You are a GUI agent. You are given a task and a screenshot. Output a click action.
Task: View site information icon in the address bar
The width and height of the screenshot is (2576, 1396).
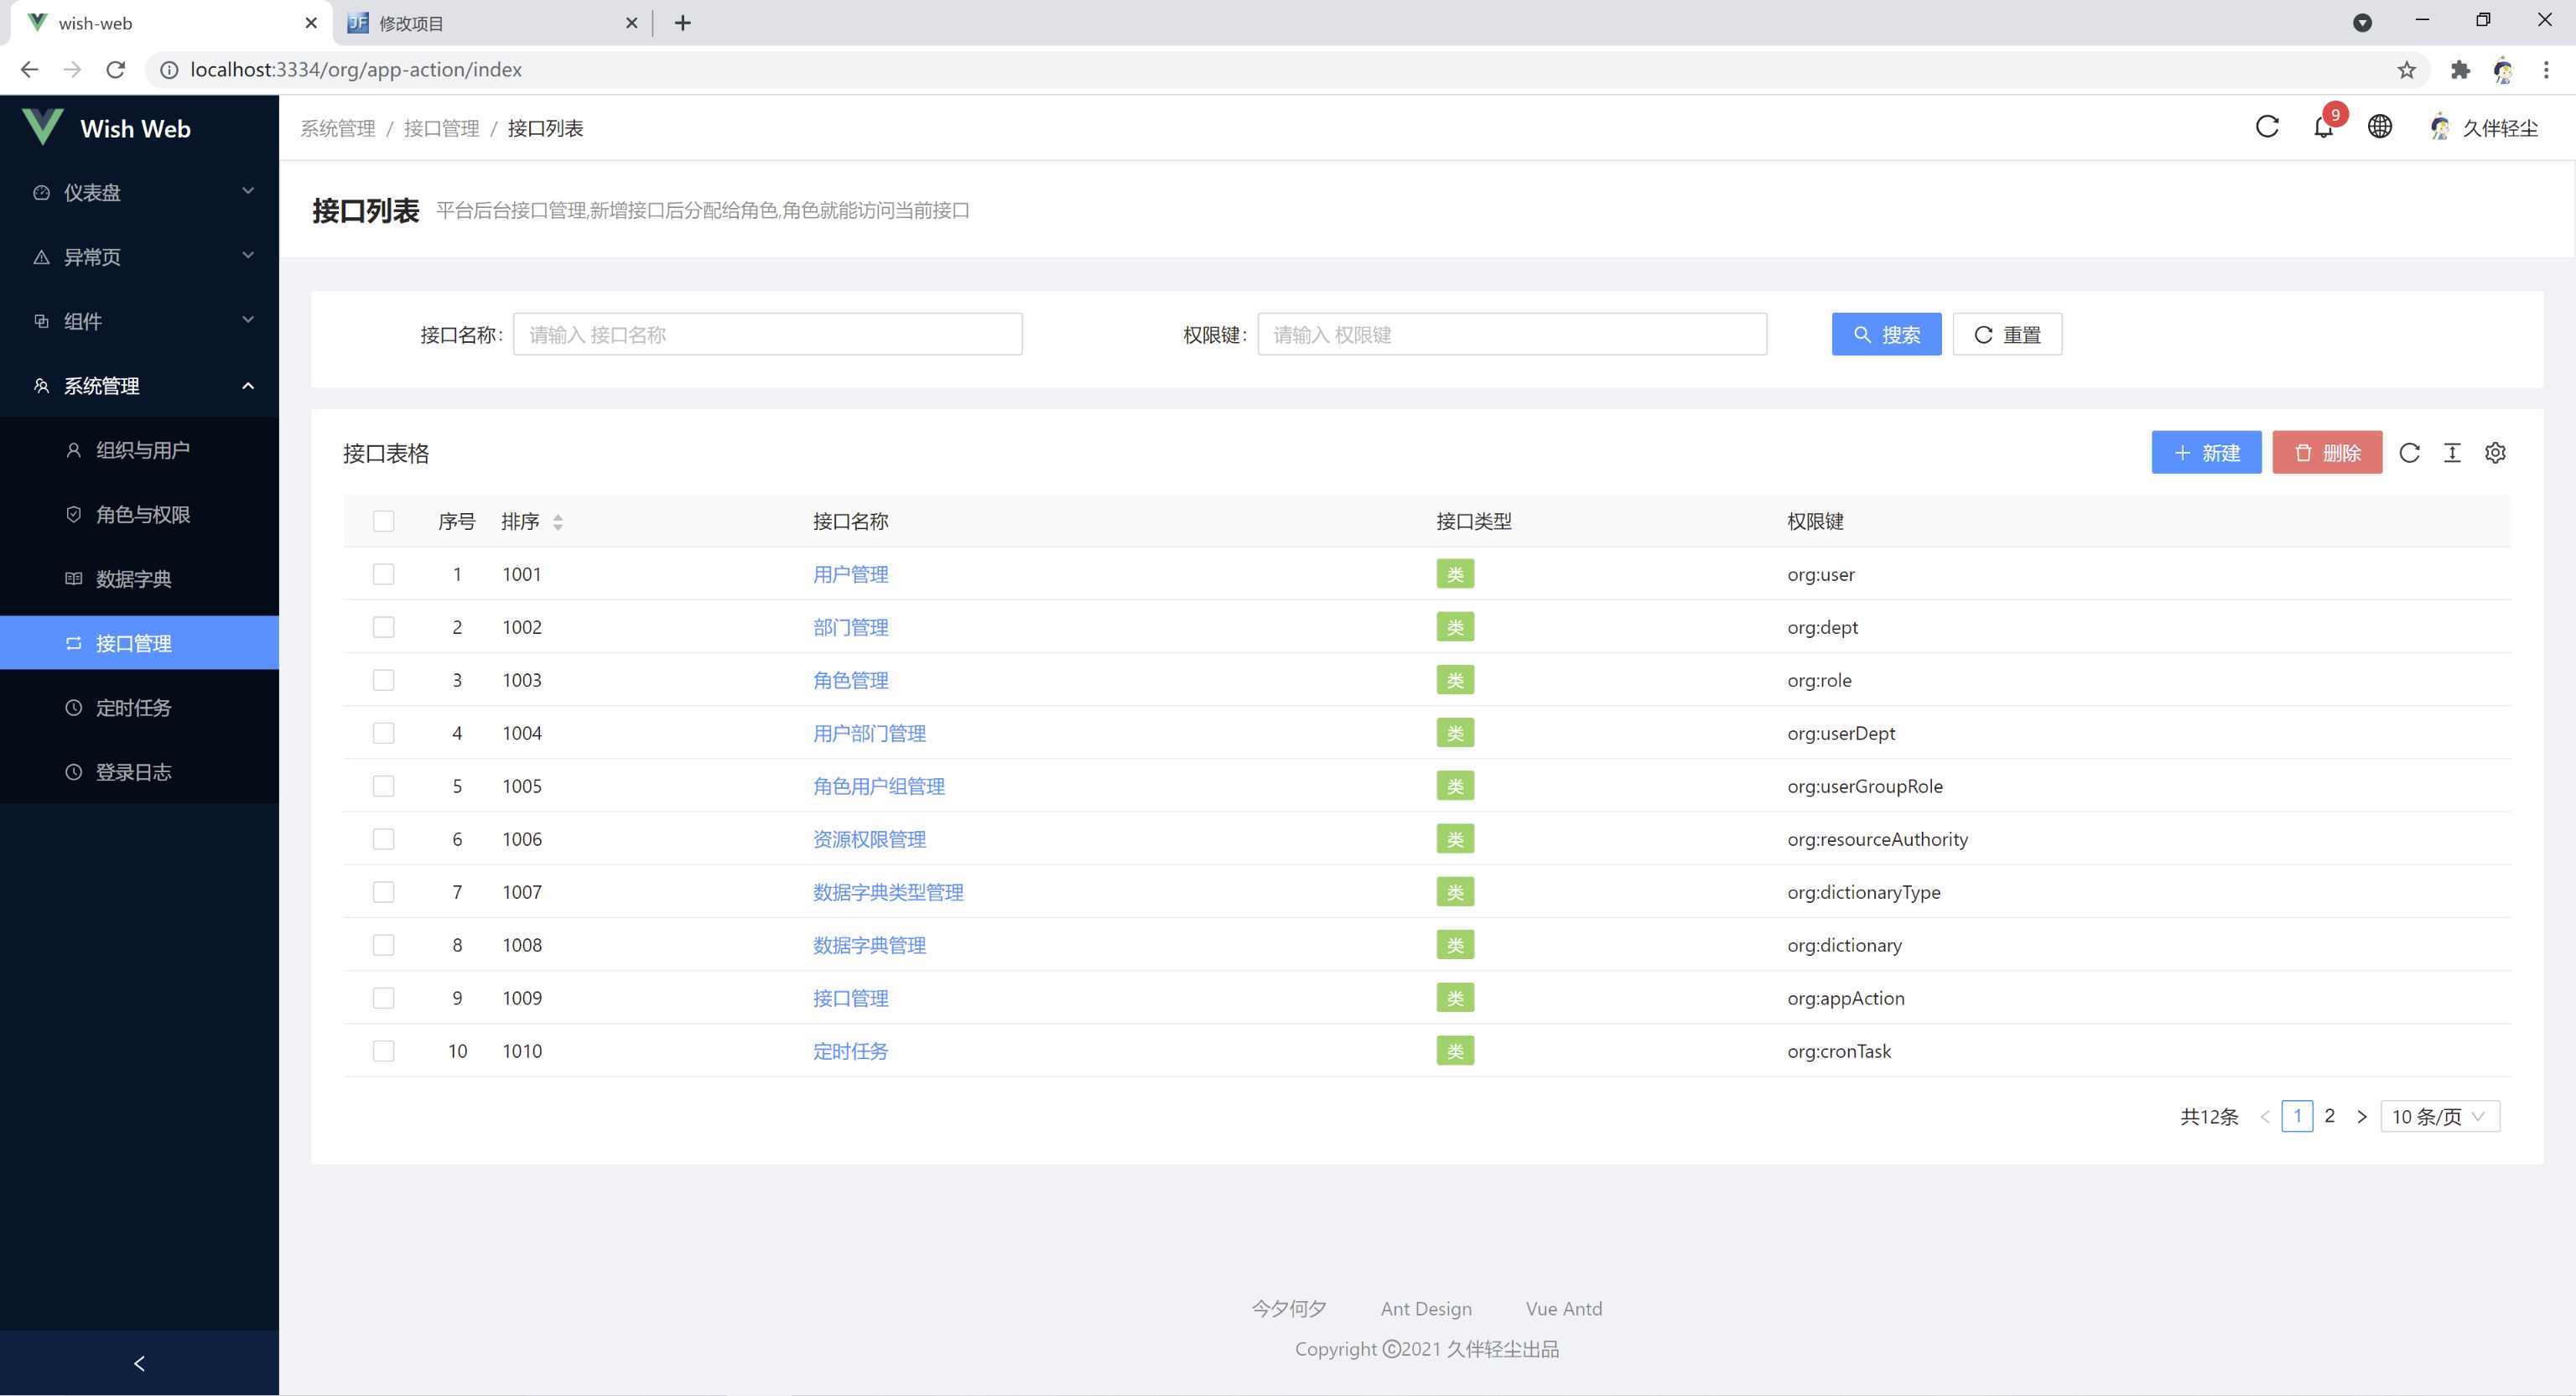(x=169, y=70)
